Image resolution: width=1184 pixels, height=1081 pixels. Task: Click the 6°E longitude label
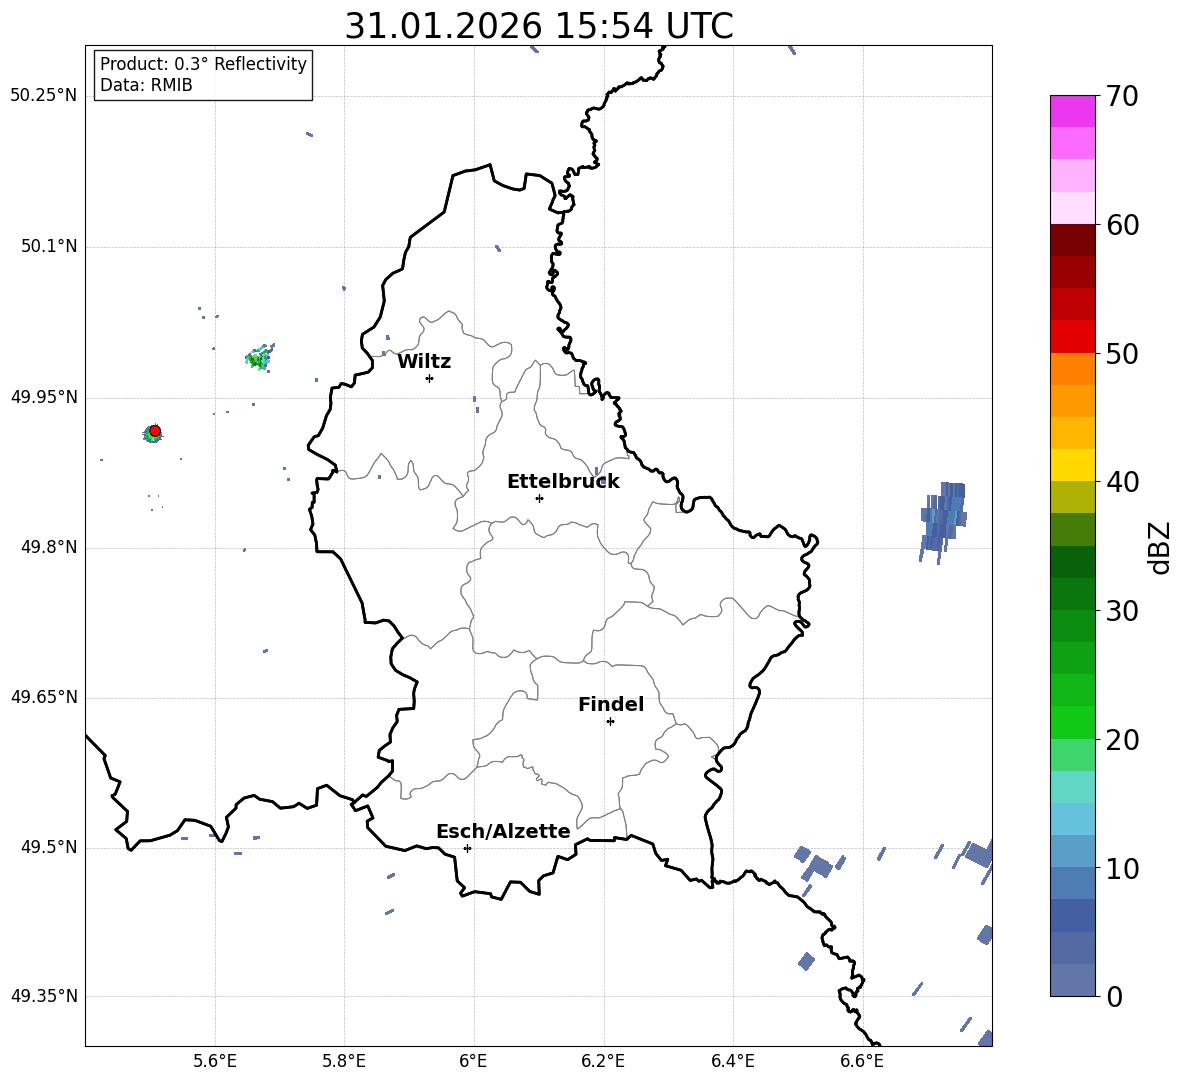coord(473,1061)
